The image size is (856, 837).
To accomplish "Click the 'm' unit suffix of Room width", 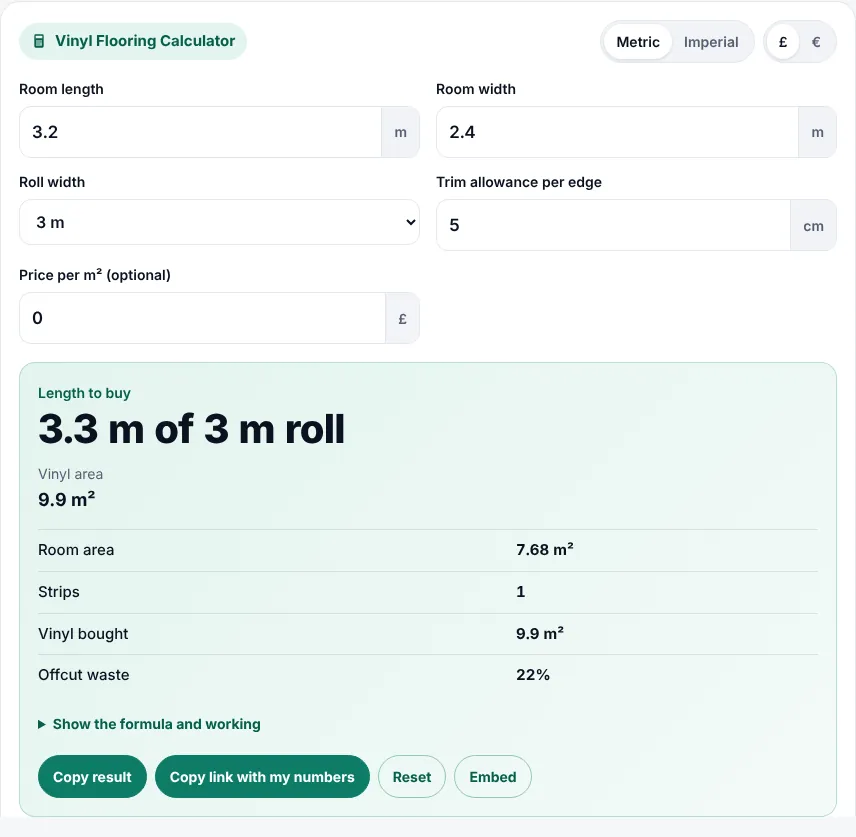I will tap(817, 132).
